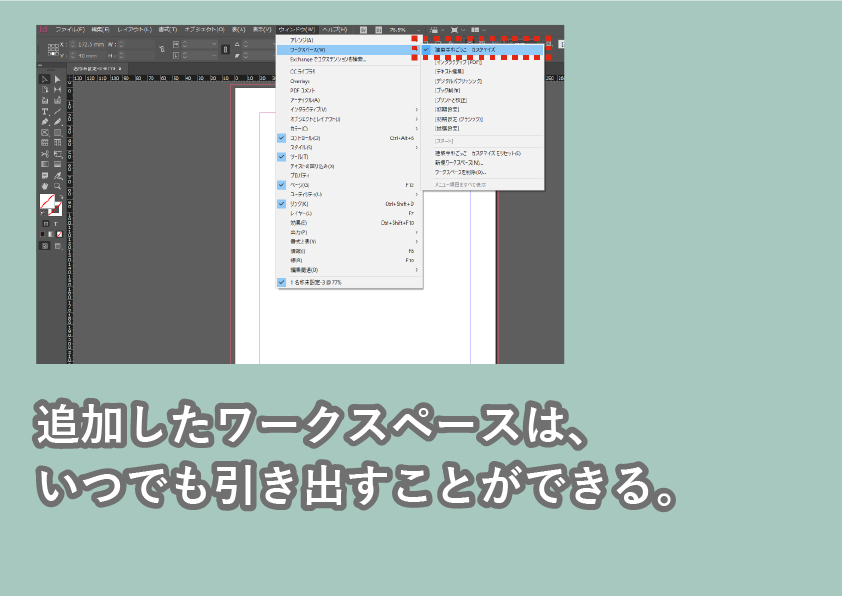Select the Note tool
This screenshot has width=842, height=596.
tap(45, 176)
